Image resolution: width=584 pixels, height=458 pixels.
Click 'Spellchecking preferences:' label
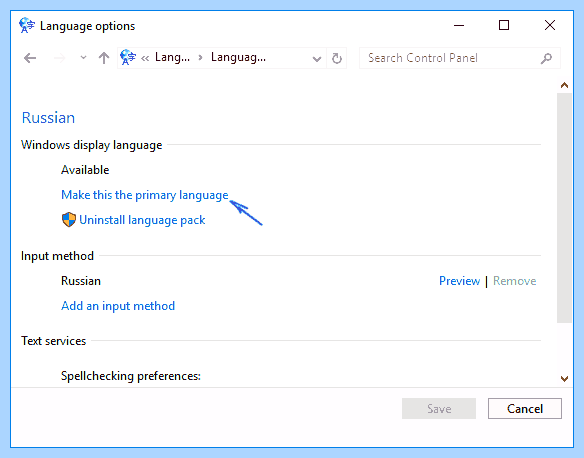tap(131, 376)
